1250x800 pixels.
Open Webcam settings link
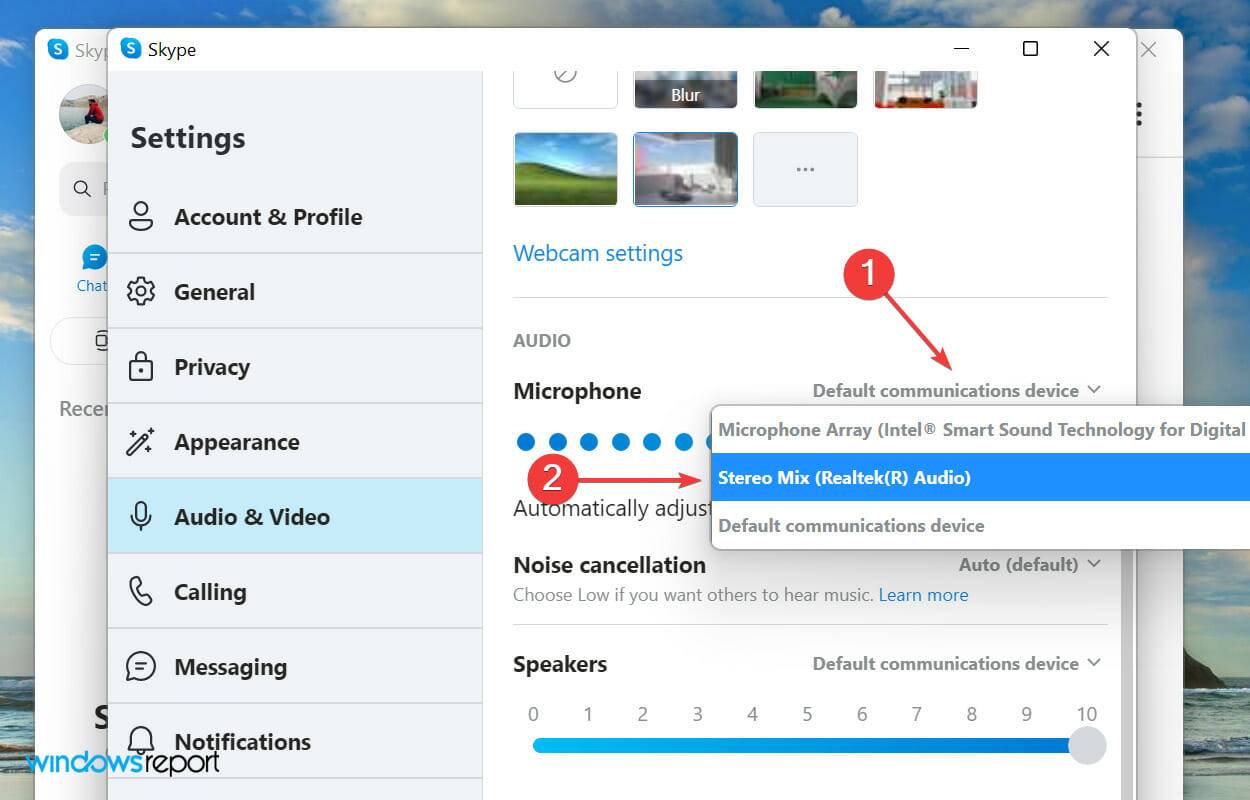pos(598,253)
